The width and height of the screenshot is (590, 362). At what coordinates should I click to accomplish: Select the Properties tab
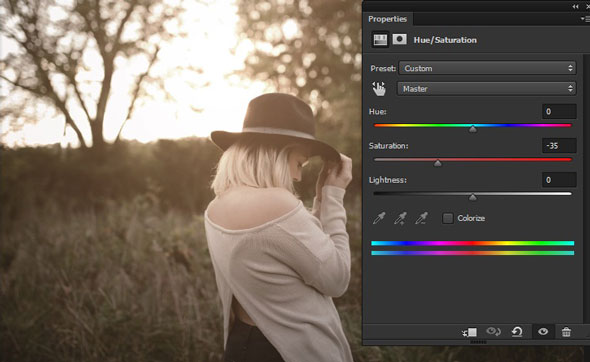click(x=387, y=19)
